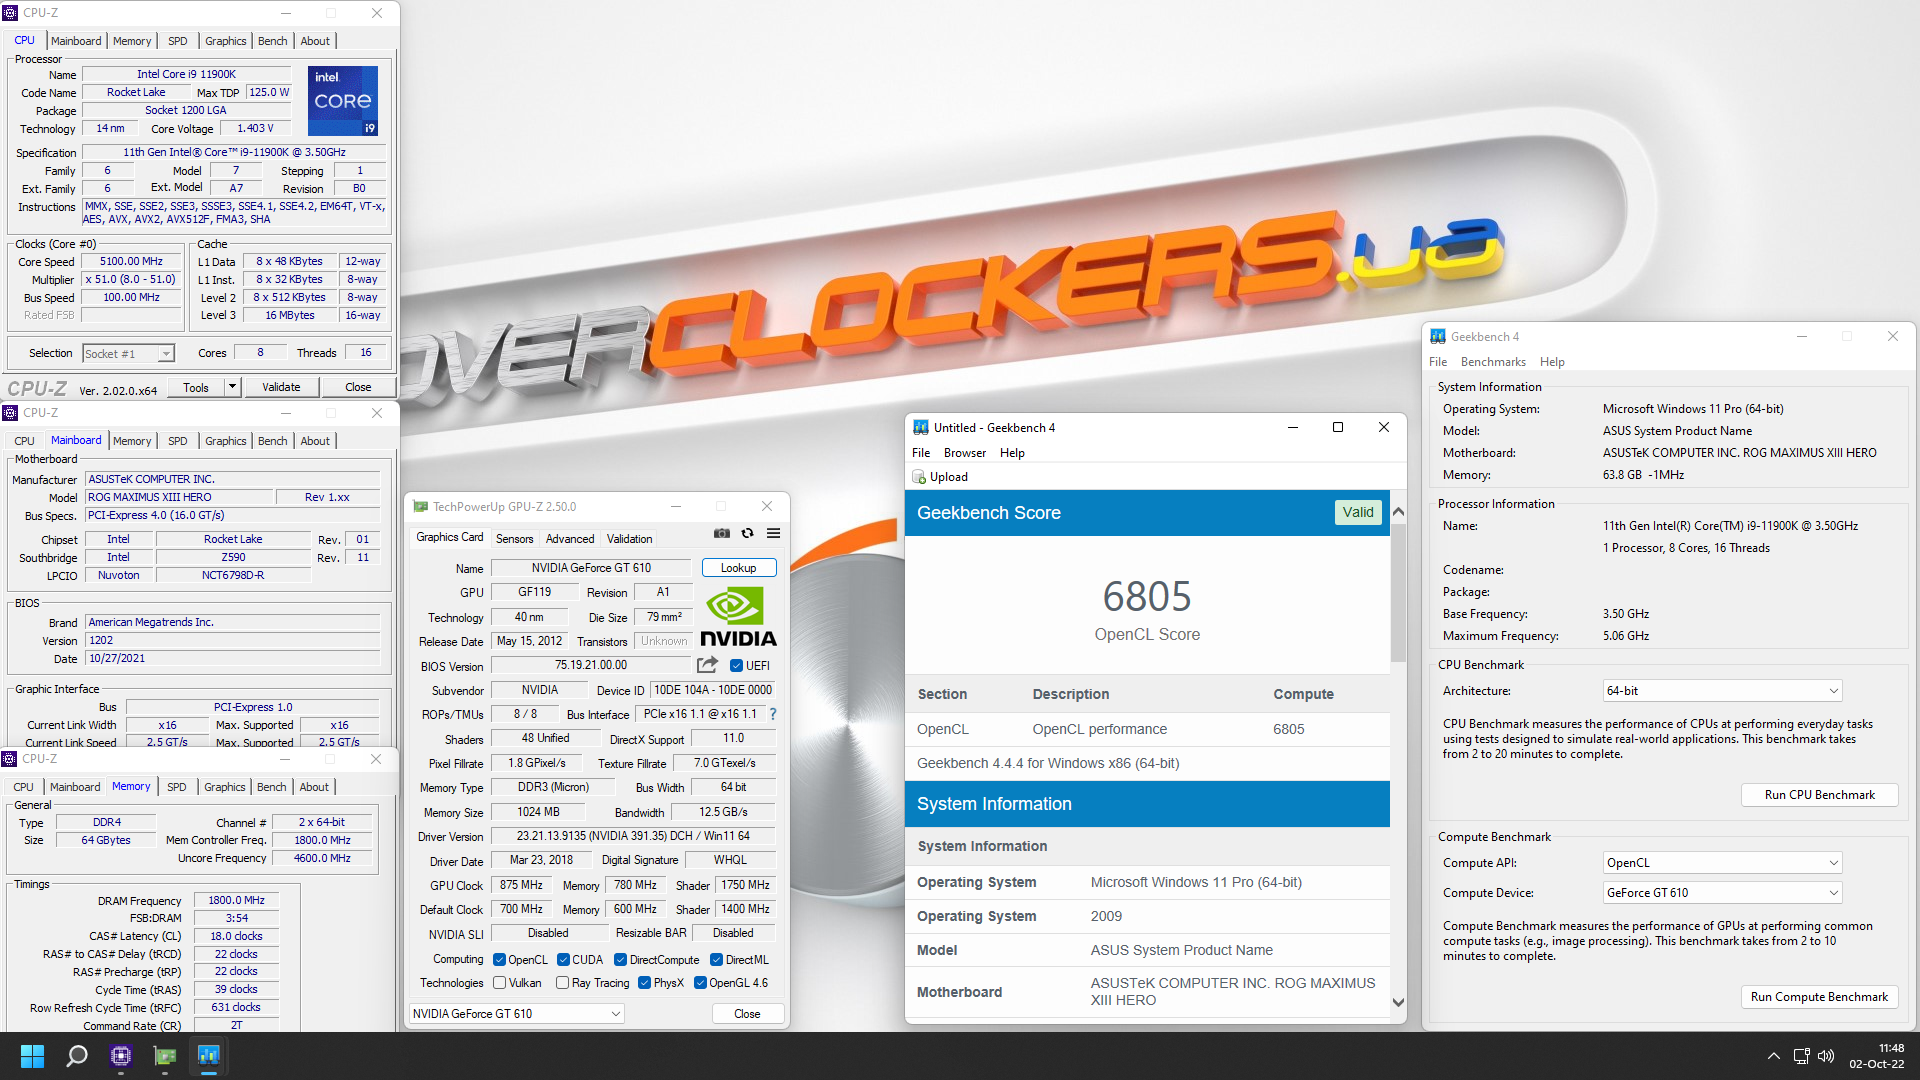Click the Geekbench results vertical scrollbar thumb
The image size is (1920, 1080).
(1398, 593)
